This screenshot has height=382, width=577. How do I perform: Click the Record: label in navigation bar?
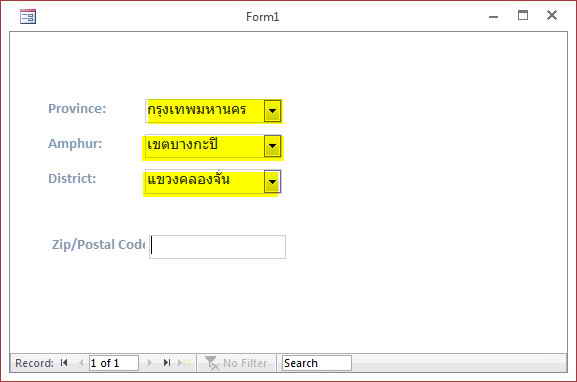(x=34, y=363)
